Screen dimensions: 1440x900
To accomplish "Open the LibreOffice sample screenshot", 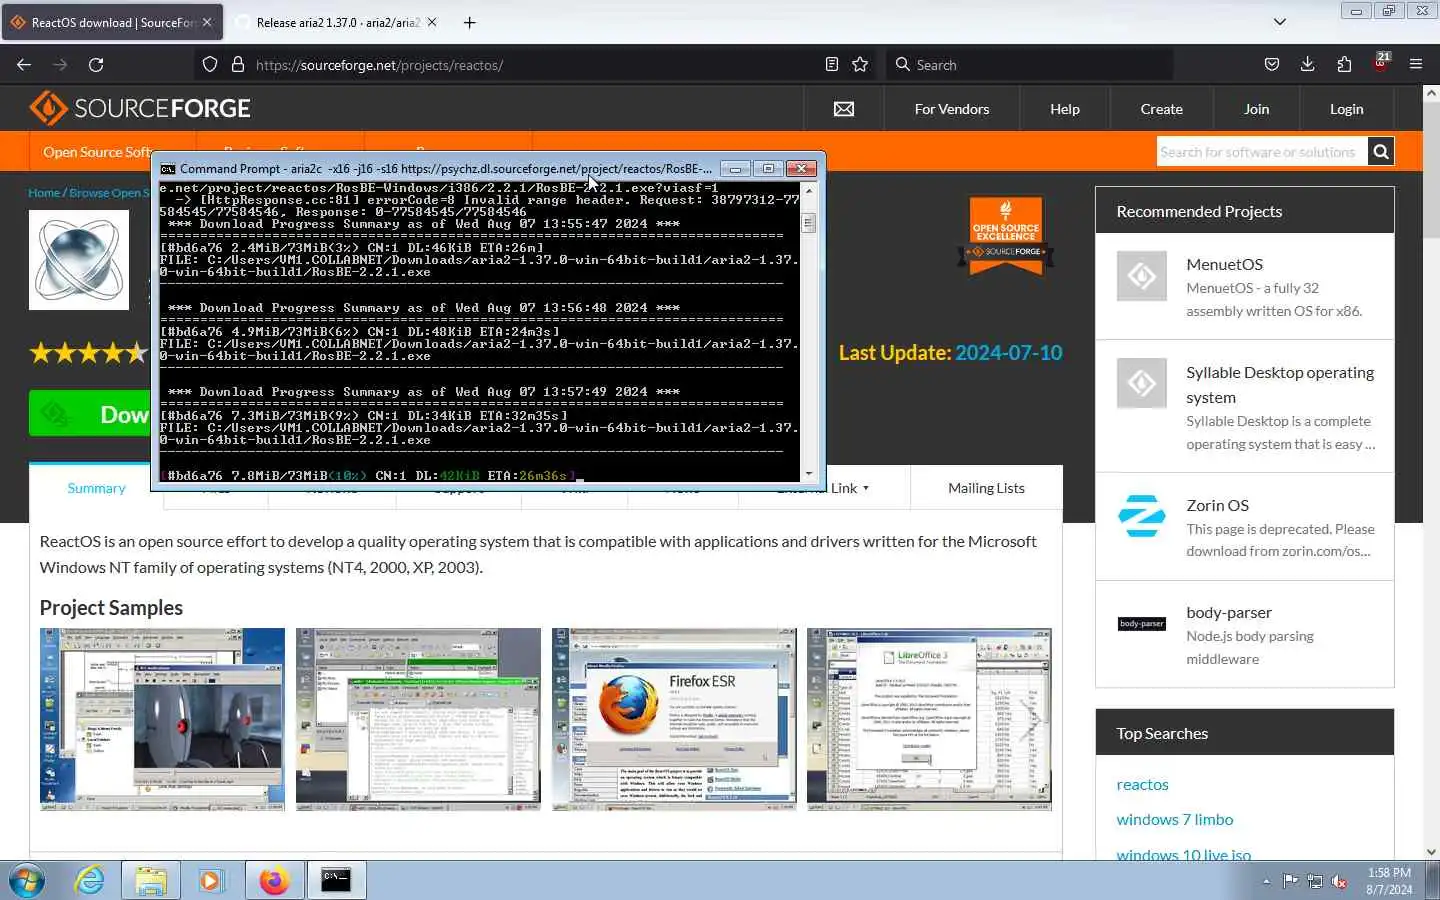I will (929, 718).
